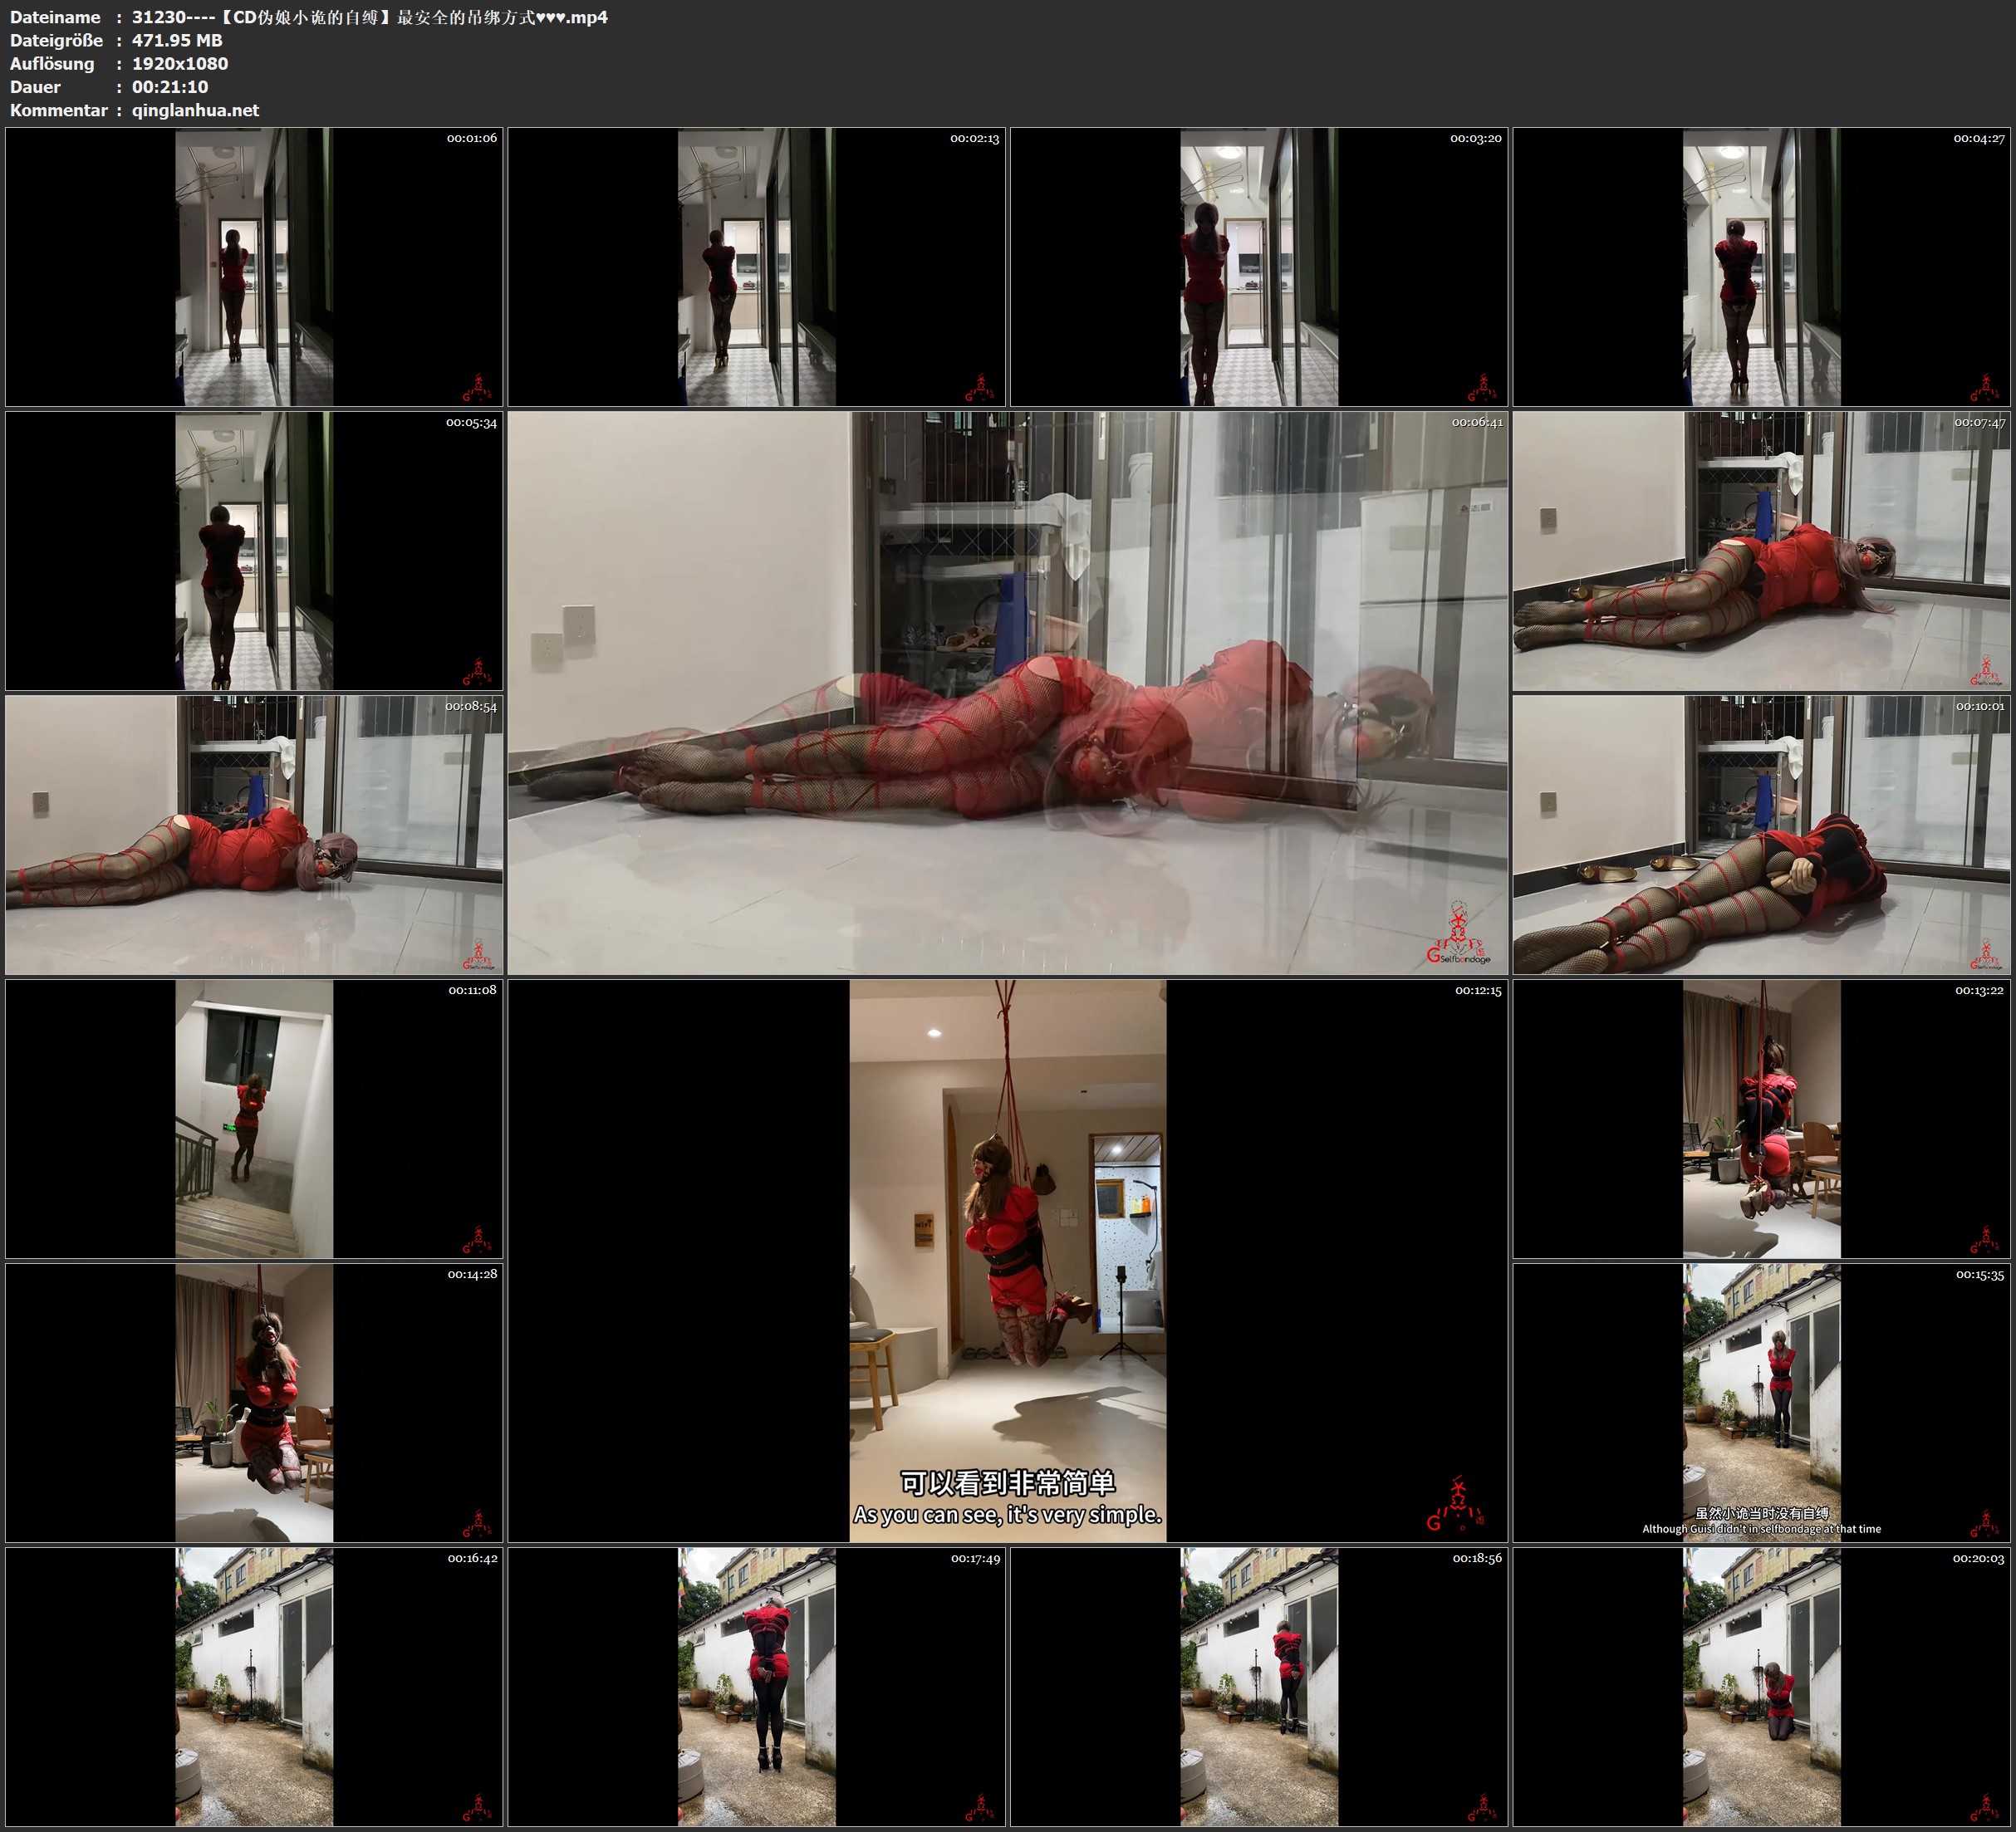
Task: Select the thumbnail timestamped 00:02:13
Action: tap(756, 266)
